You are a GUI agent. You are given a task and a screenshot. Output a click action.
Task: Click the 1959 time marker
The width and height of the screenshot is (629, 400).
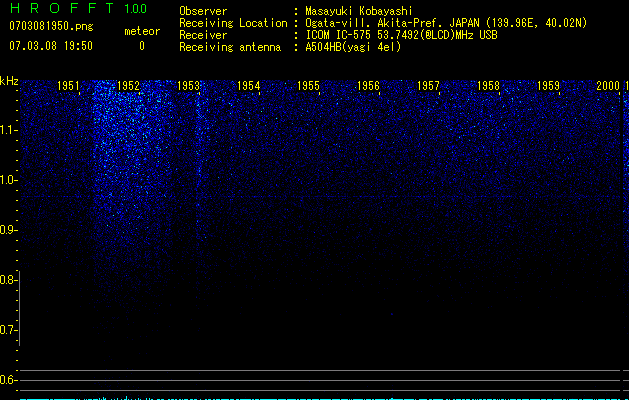548,85
